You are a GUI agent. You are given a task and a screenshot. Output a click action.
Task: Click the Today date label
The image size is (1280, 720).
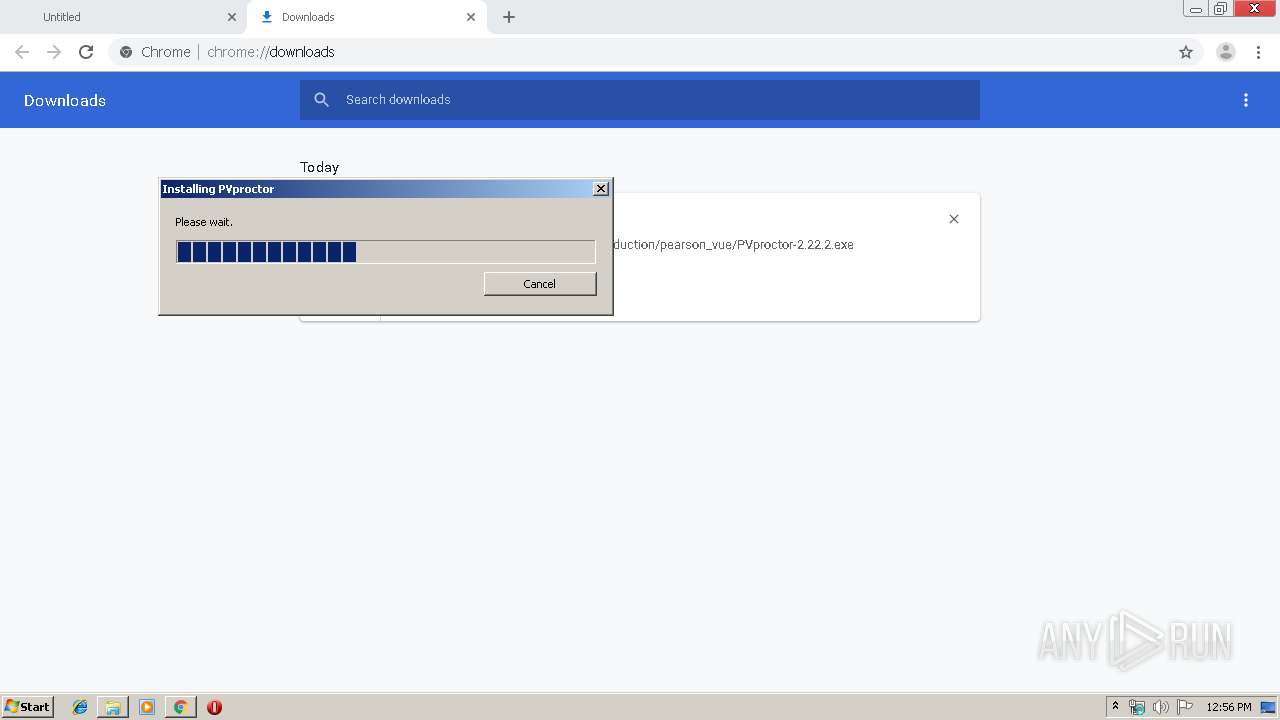pyautogui.click(x=320, y=167)
